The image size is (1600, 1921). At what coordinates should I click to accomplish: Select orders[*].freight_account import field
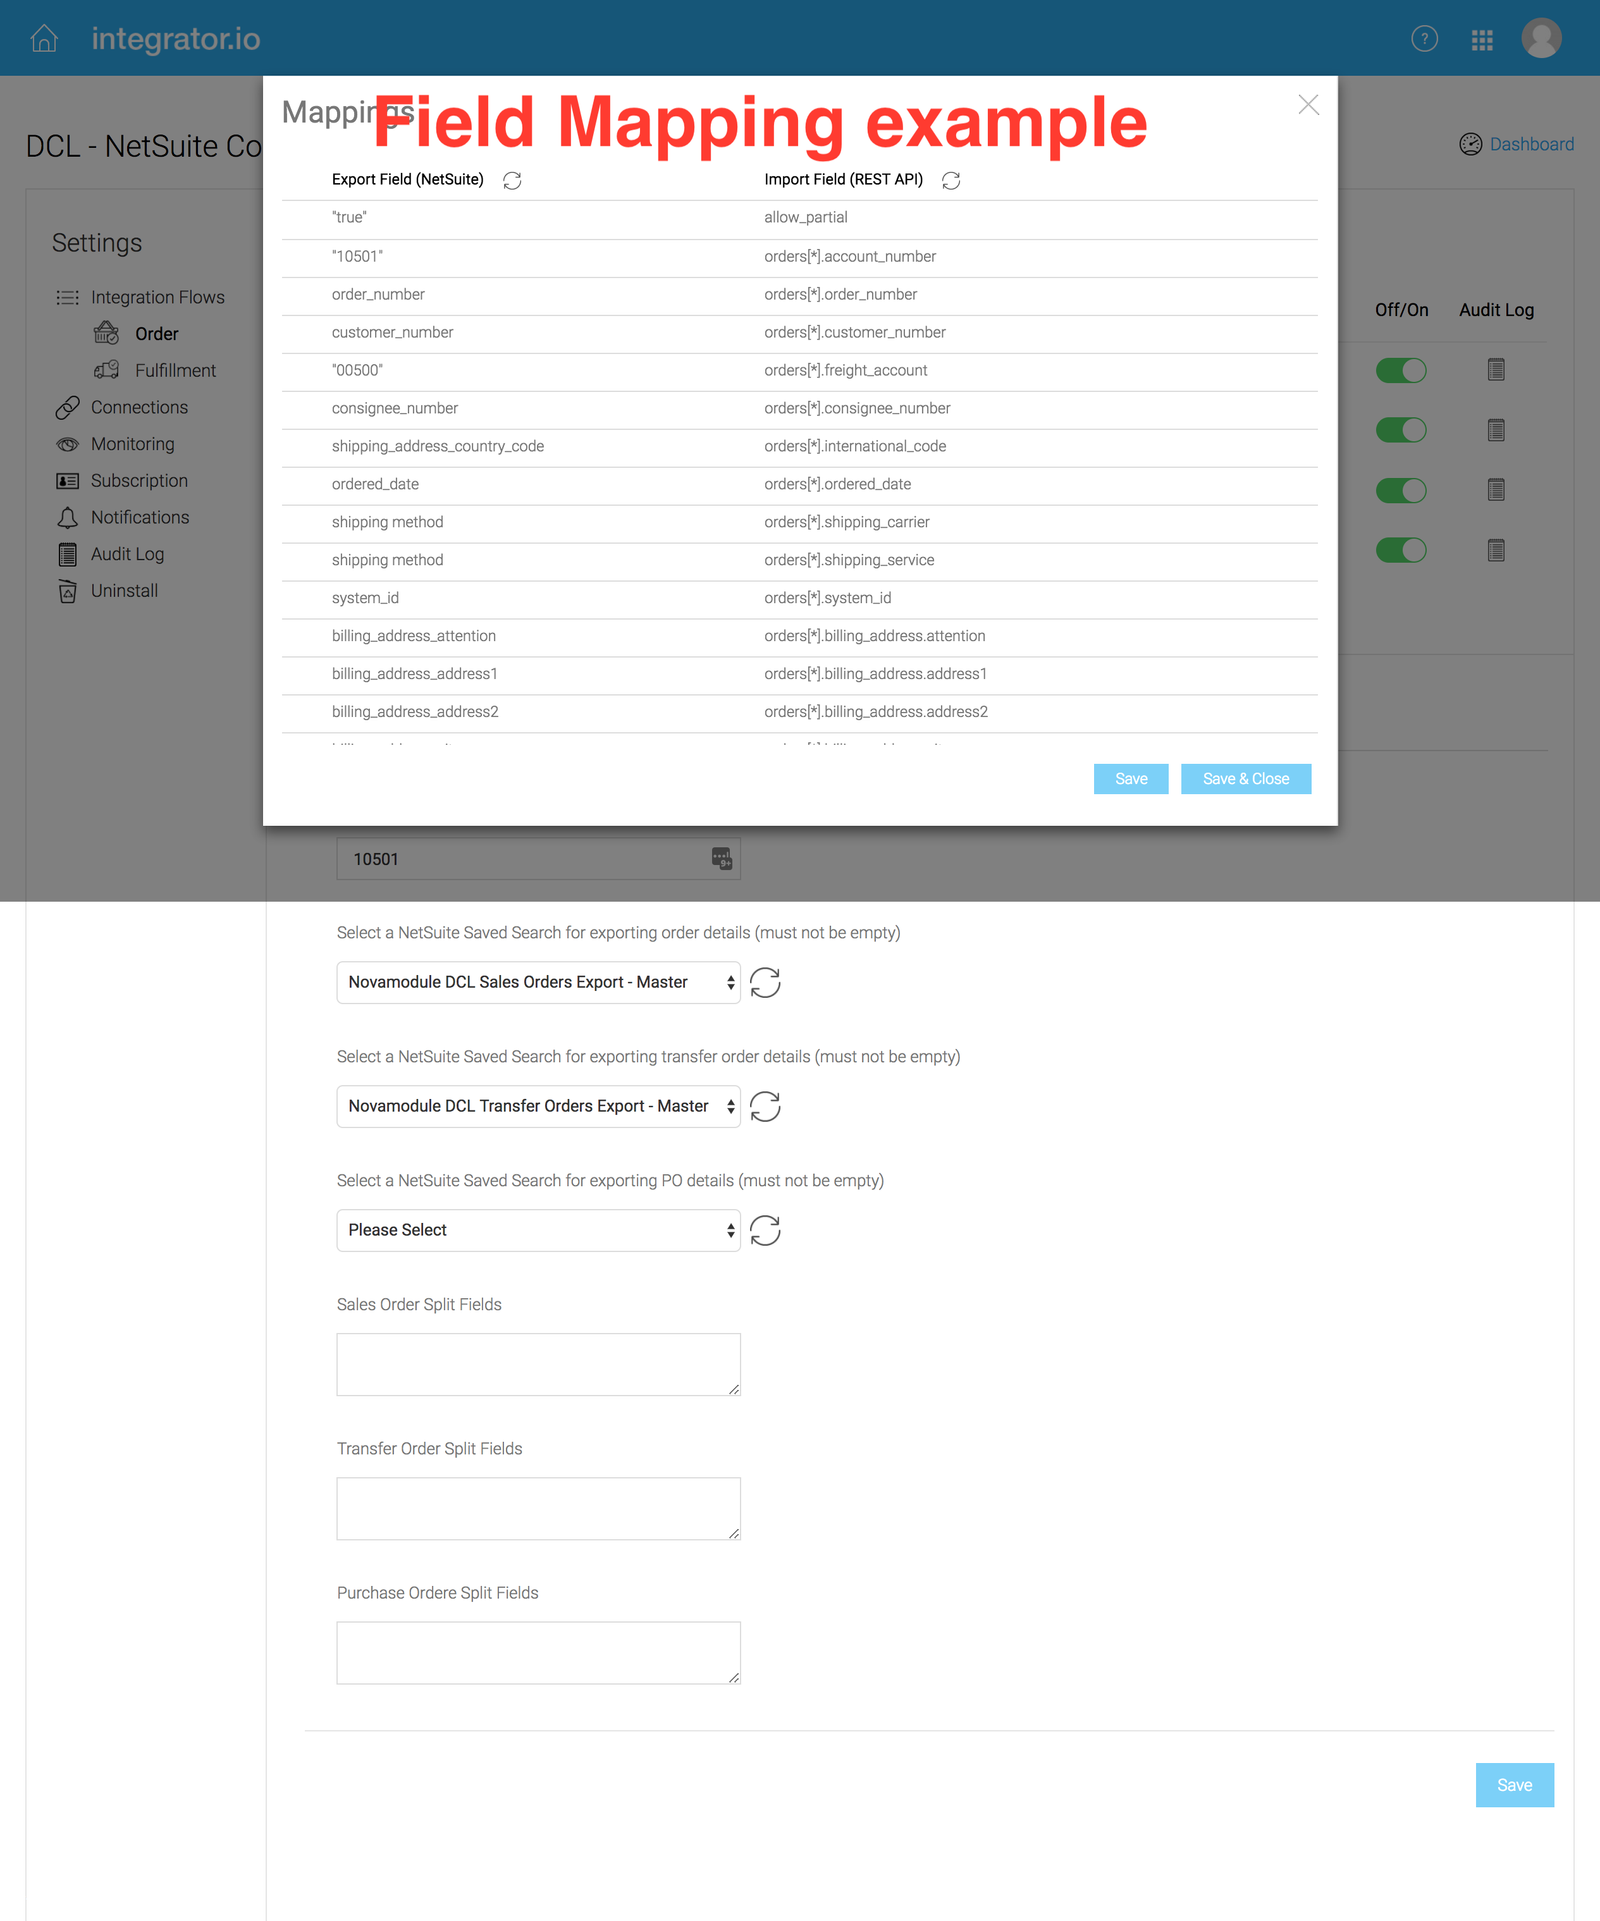tap(845, 370)
